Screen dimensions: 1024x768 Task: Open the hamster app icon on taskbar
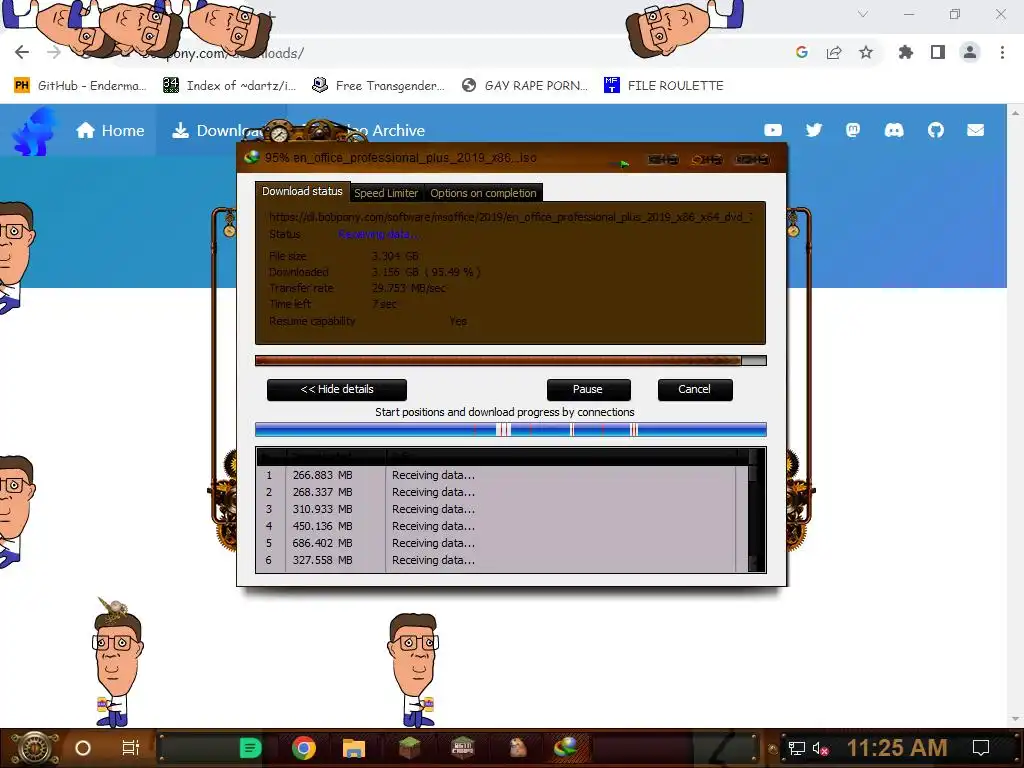tap(519, 748)
